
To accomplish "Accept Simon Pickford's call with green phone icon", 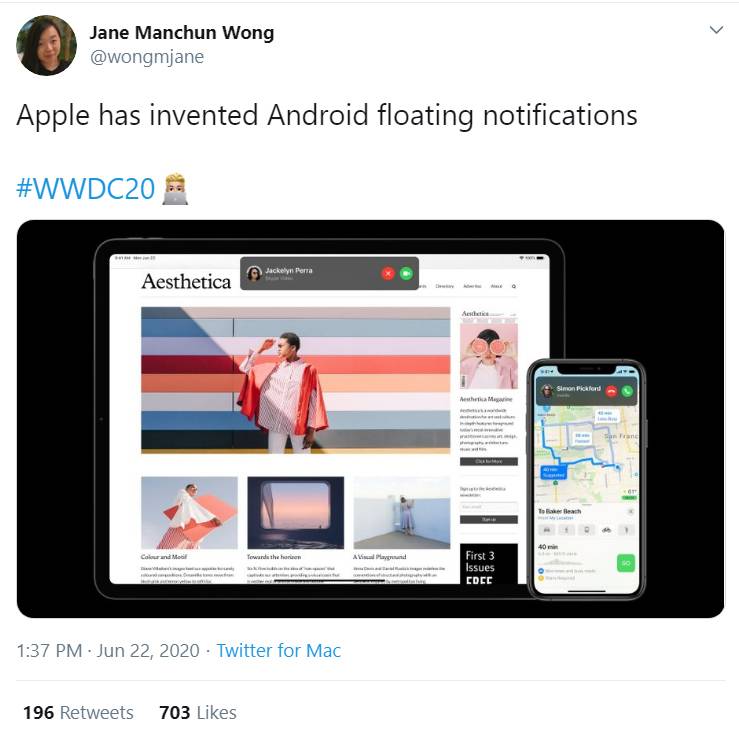I will [x=627, y=391].
